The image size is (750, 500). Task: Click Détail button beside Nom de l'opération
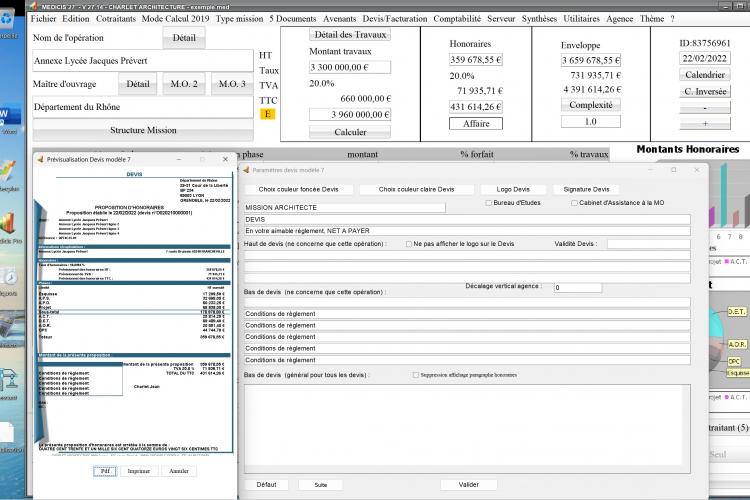pos(184,38)
